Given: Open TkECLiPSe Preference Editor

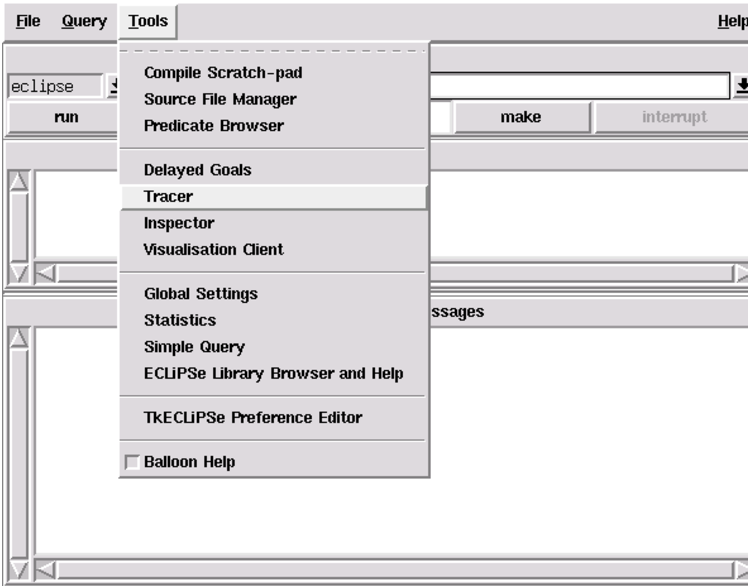Looking at the screenshot, I should click(252, 418).
